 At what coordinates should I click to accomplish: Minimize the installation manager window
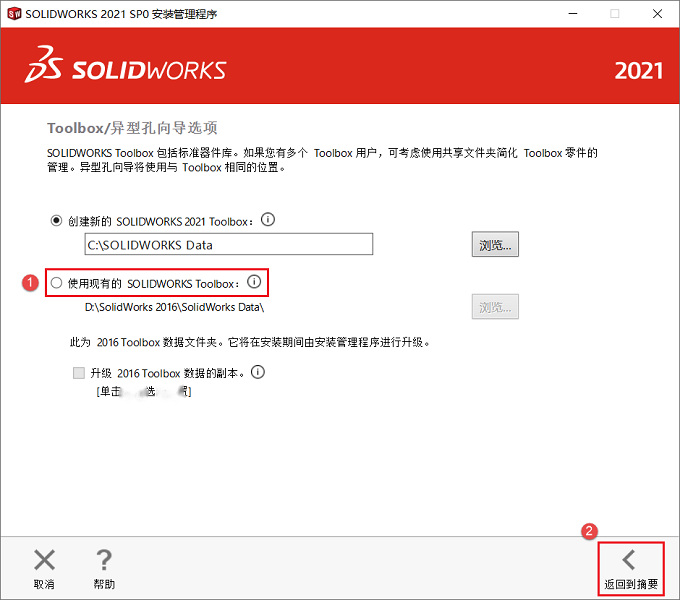[572, 14]
